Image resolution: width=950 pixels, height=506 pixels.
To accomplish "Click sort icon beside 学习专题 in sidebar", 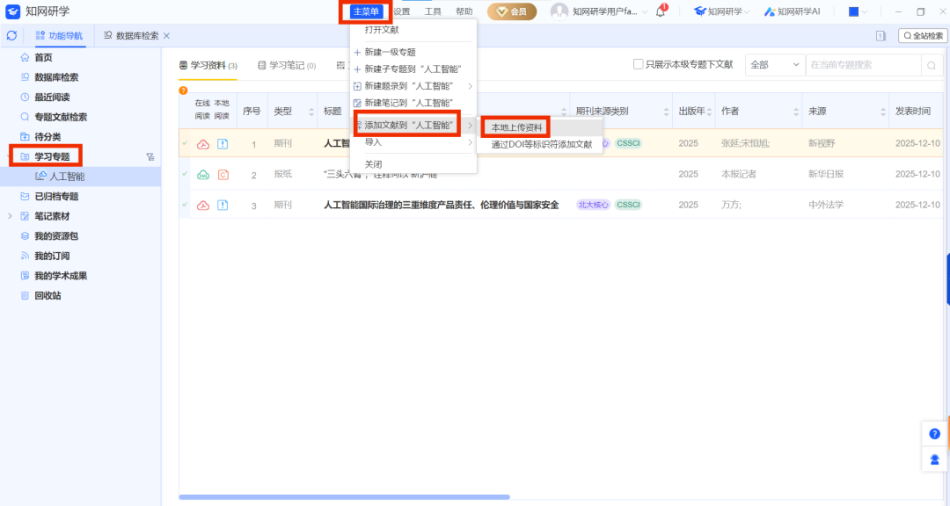I will (150, 157).
